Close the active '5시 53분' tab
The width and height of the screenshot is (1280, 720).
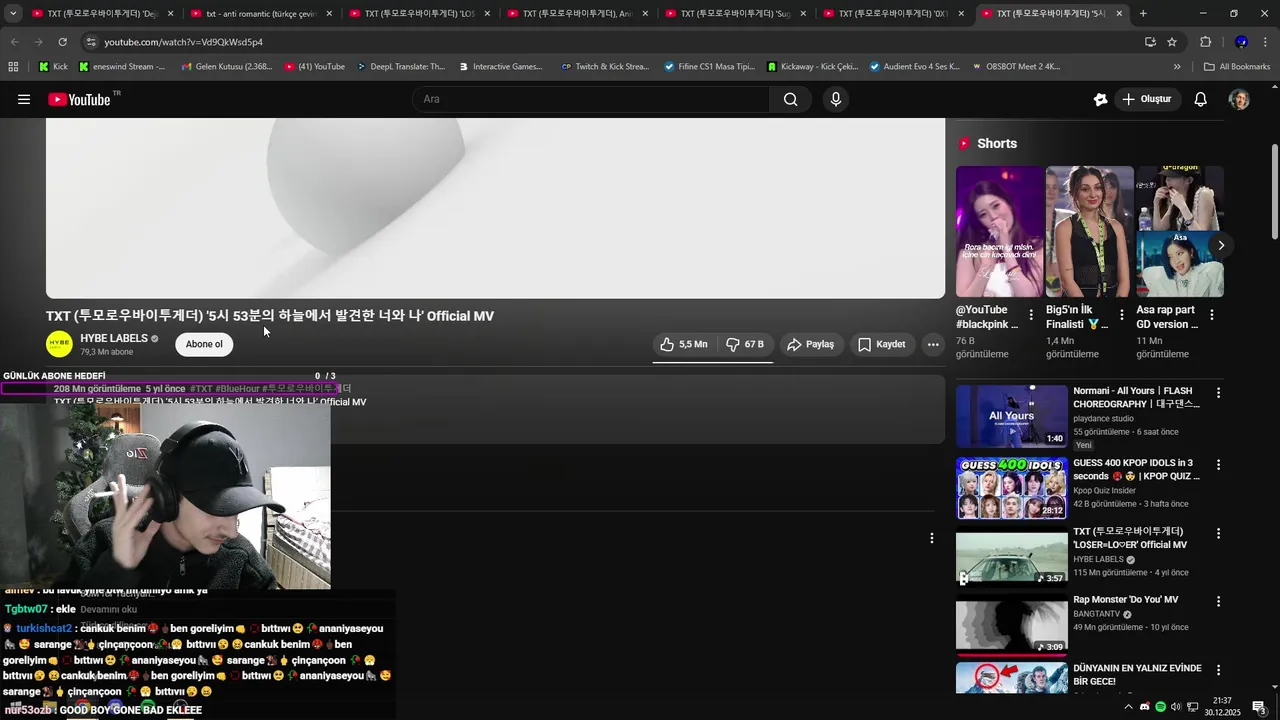pos(1119,14)
